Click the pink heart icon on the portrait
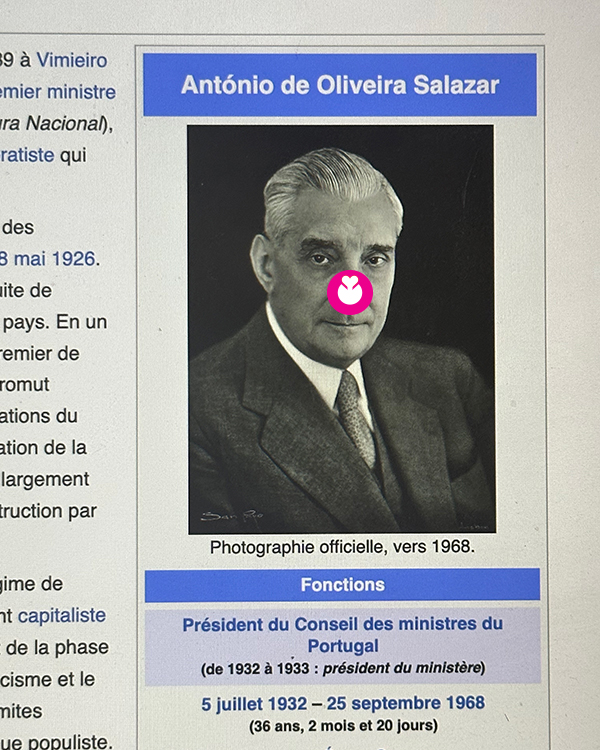Screen dimensions: 600x750 click(x=350, y=292)
